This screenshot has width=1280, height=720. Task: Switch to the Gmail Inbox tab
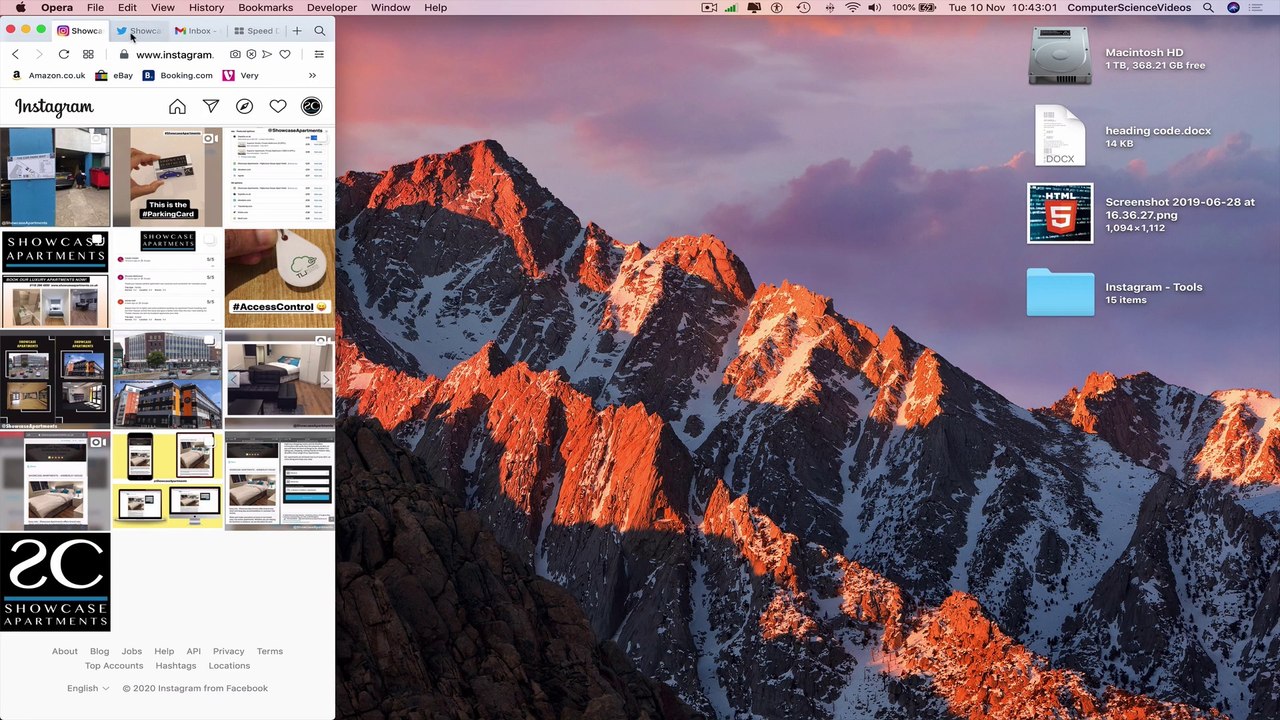pyautogui.click(x=197, y=31)
